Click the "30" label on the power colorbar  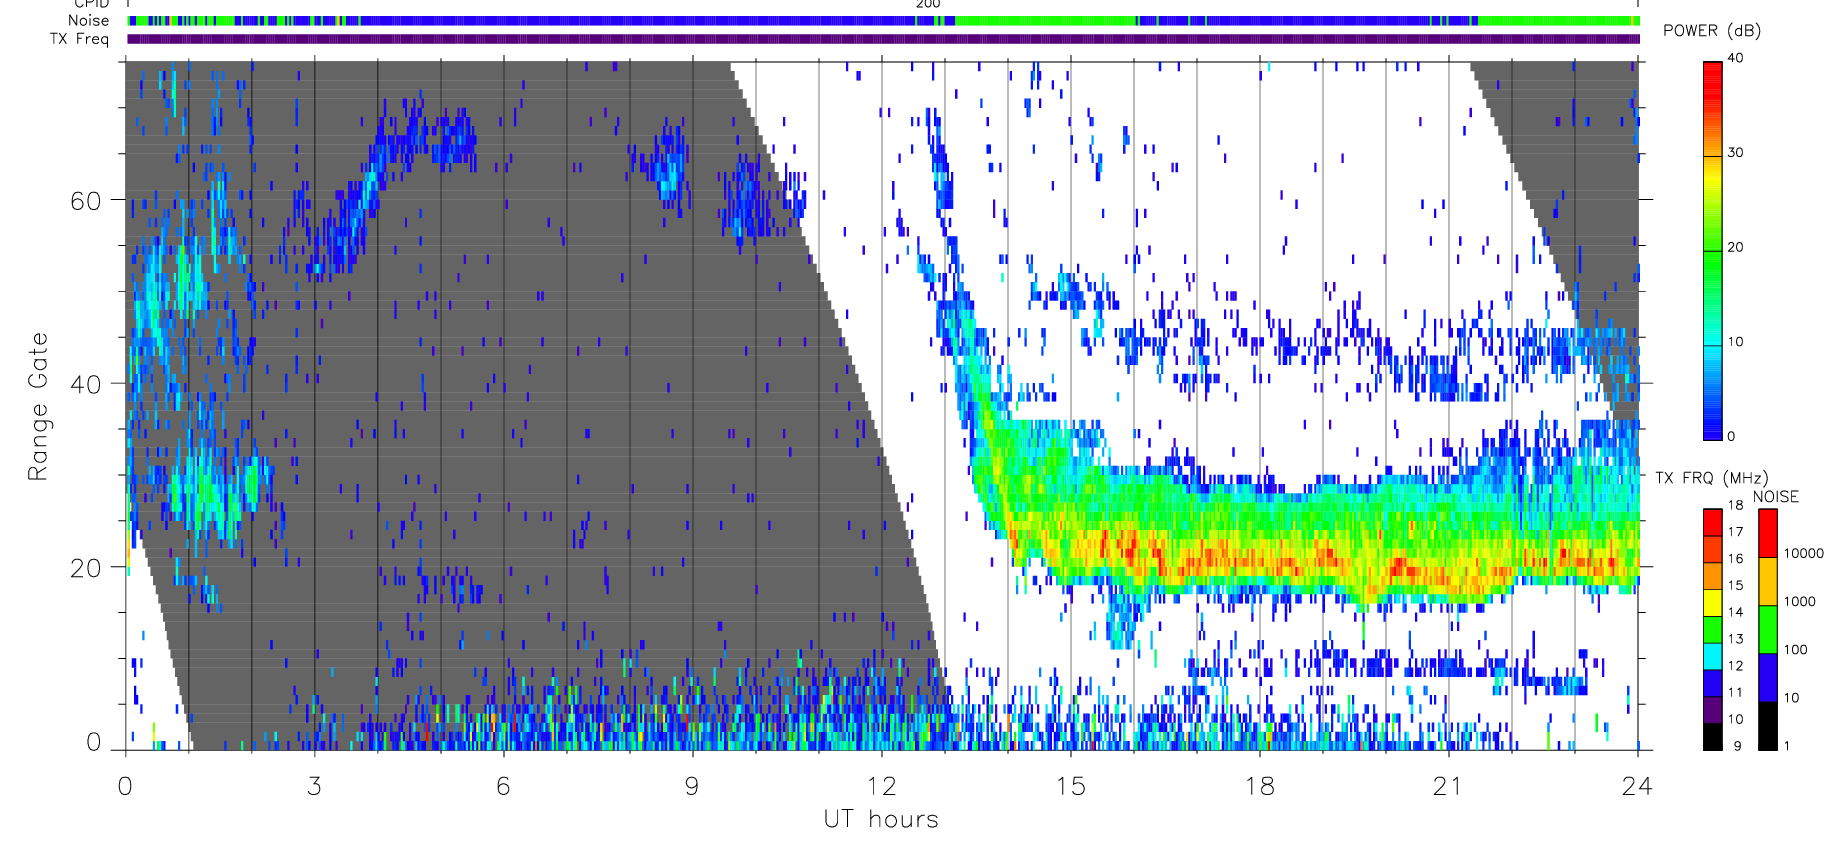pos(1735,153)
